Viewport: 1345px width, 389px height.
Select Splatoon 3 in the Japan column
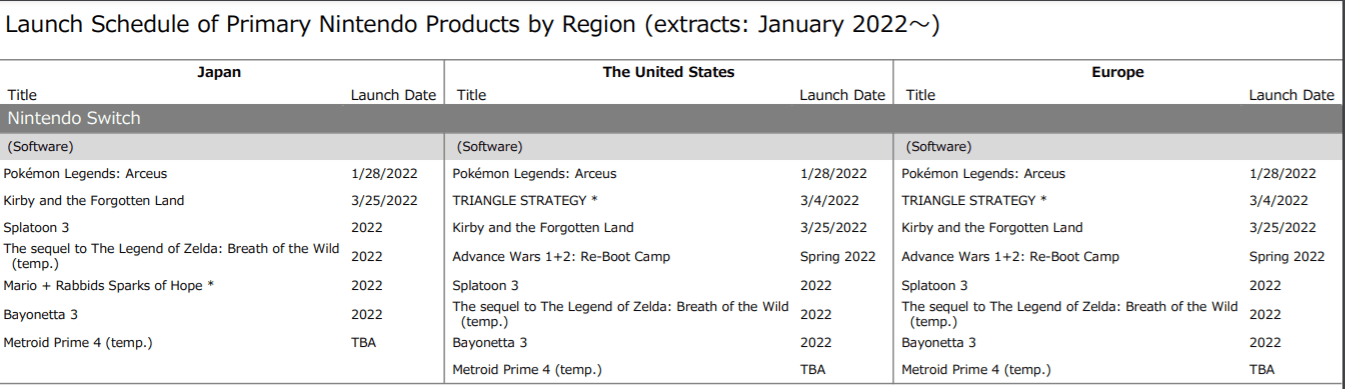click(36, 228)
